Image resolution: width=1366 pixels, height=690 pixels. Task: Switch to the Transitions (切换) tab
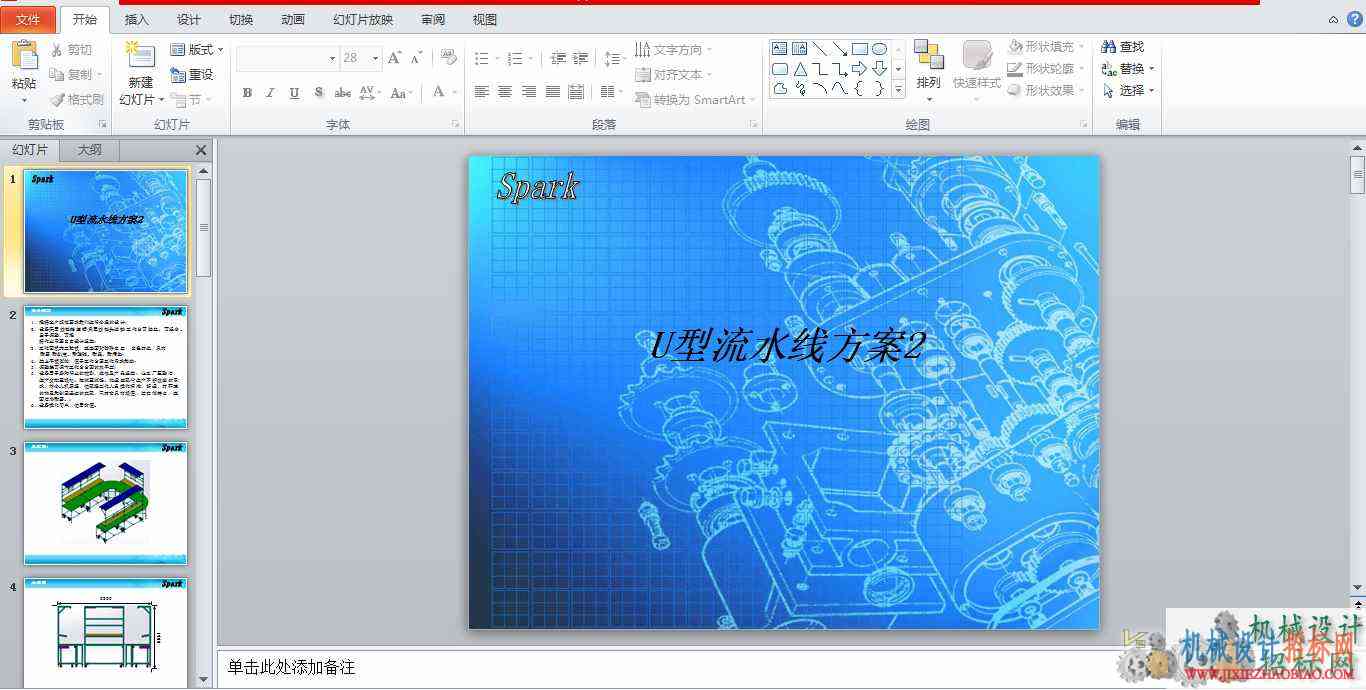coord(240,20)
